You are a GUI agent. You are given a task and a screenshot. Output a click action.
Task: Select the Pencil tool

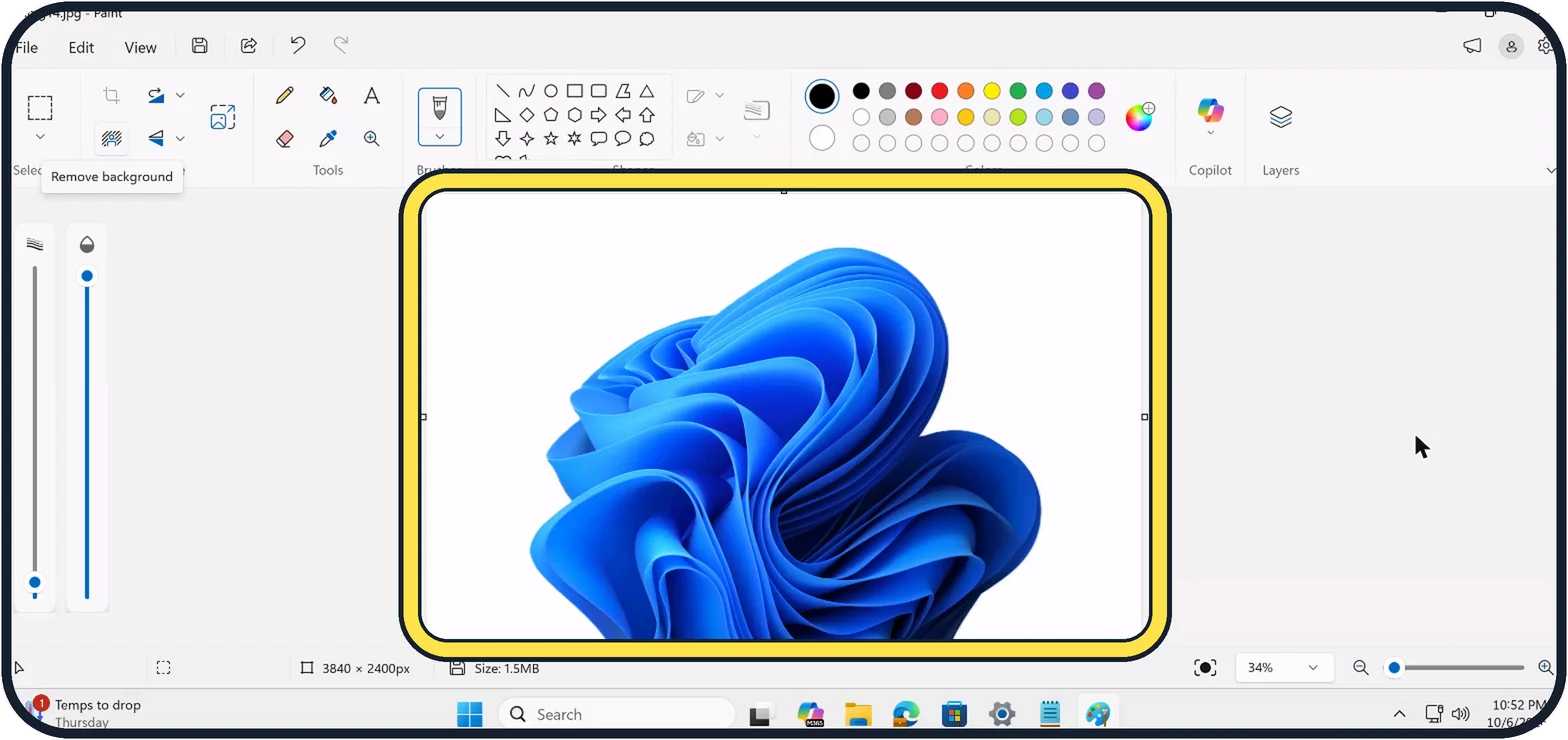[x=284, y=95]
